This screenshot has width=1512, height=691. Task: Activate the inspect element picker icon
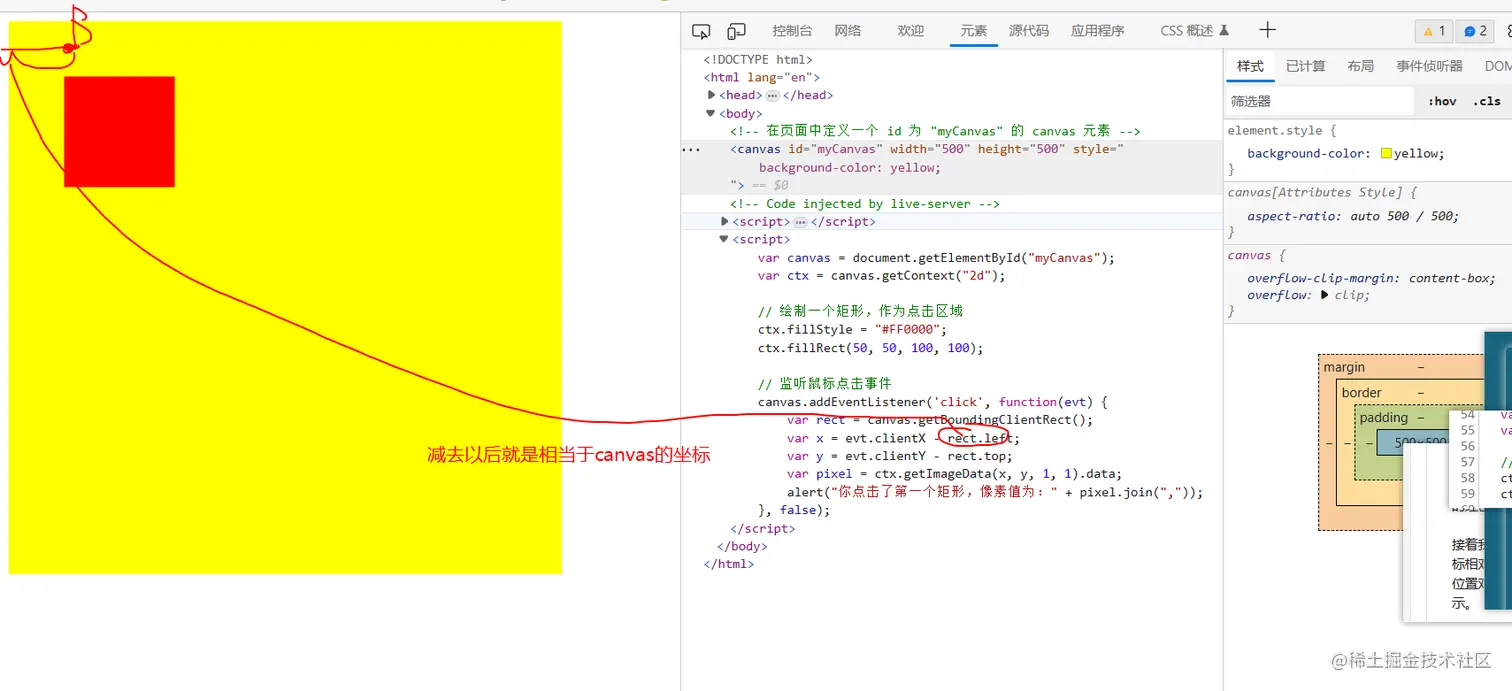[x=701, y=31]
